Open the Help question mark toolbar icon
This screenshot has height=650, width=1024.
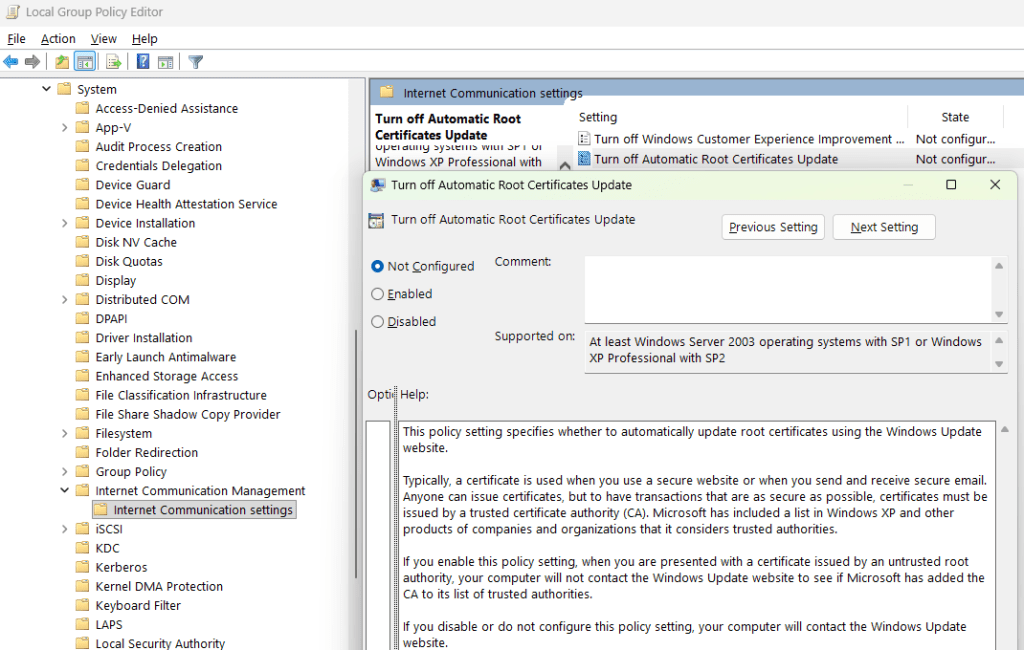[x=143, y=62]
